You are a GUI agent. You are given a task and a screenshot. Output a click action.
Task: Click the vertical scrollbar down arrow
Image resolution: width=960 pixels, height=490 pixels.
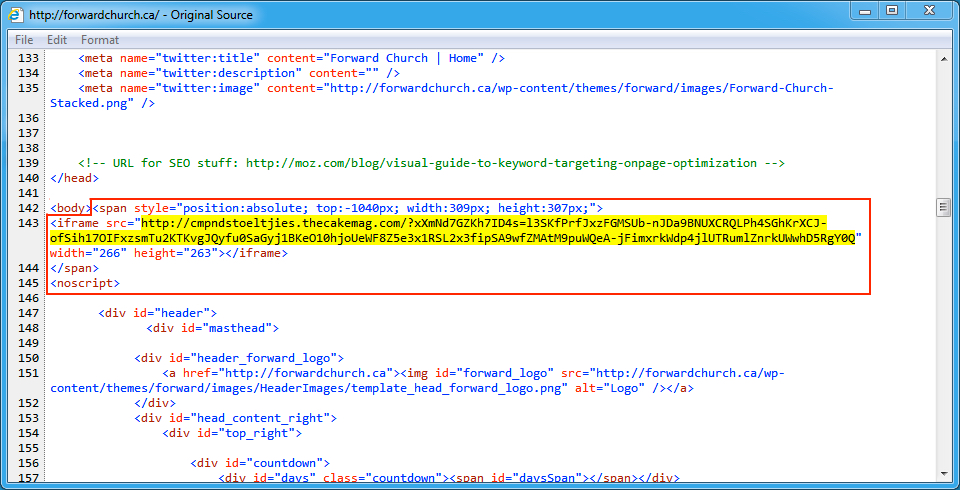click(943, 473)
